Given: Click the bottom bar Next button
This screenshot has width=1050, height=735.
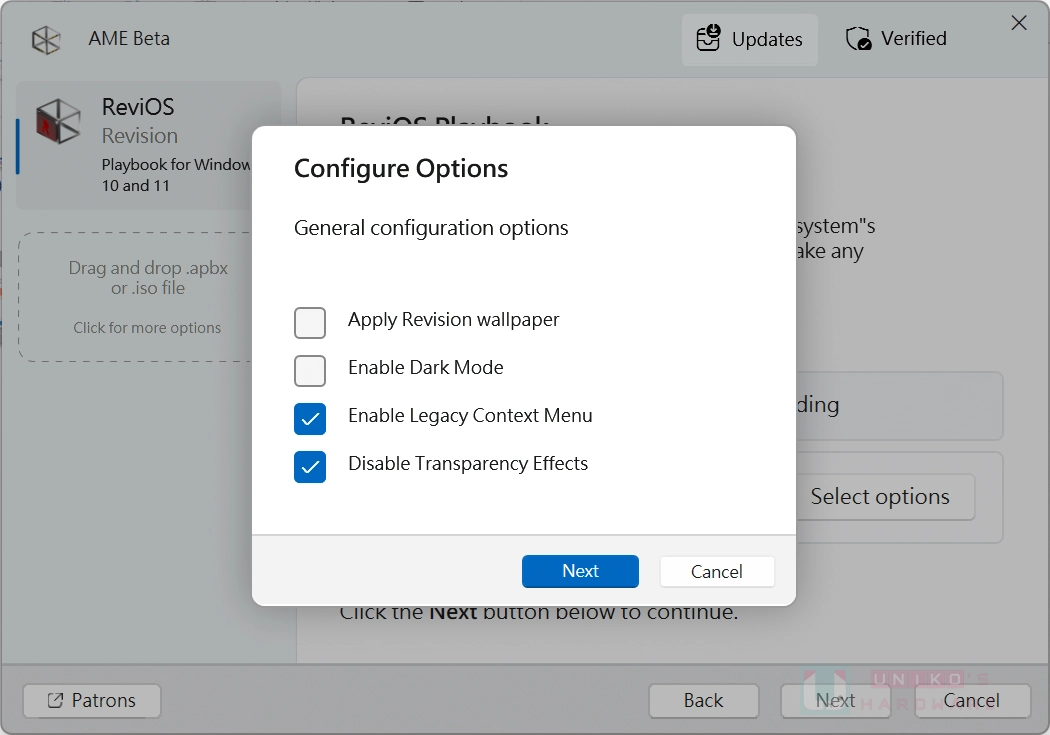Looking at the screenshot, I should pos(835,701).
